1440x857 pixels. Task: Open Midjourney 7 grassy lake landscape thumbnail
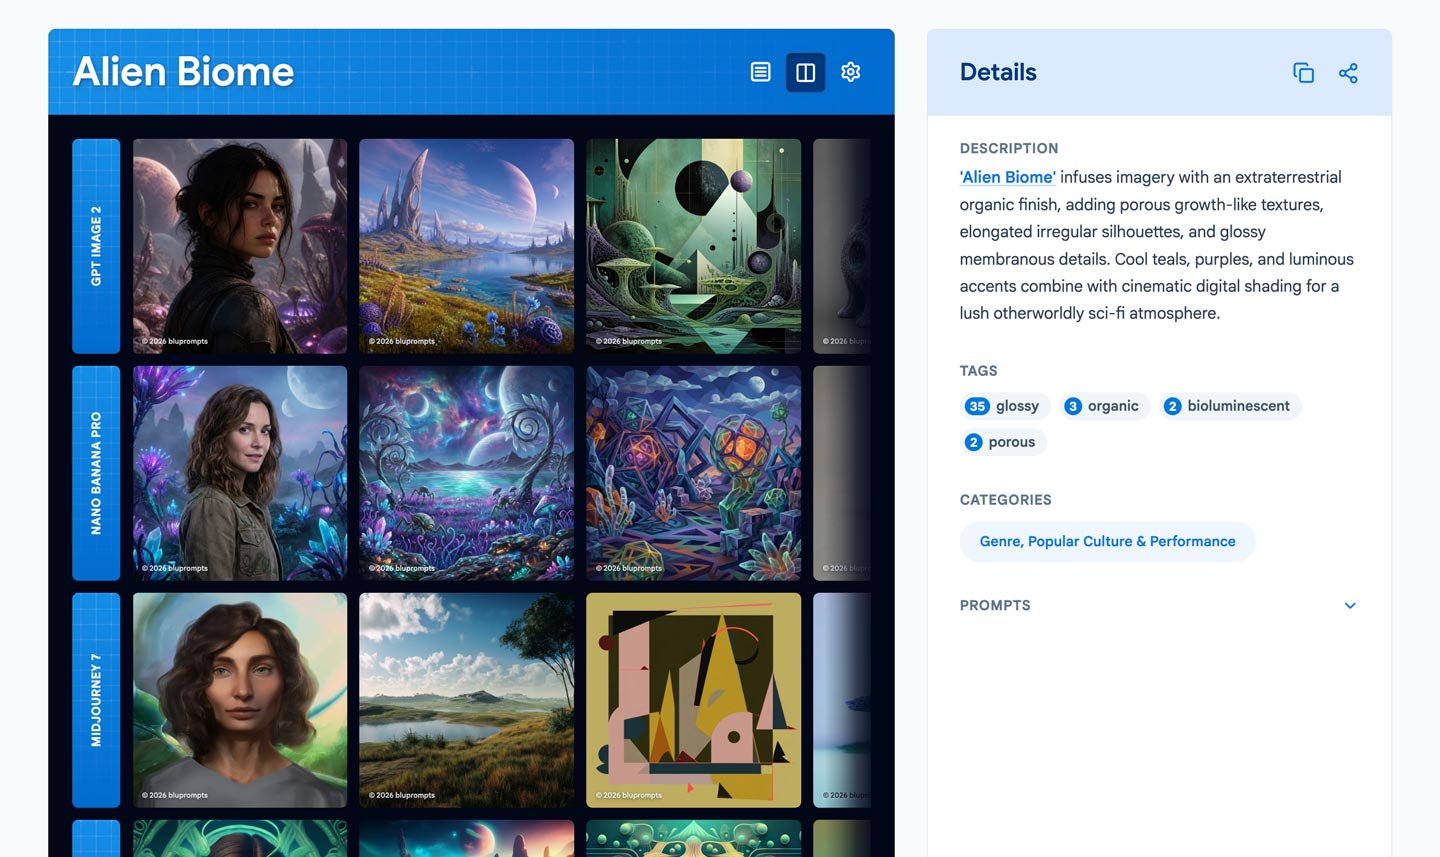[467, 700]
